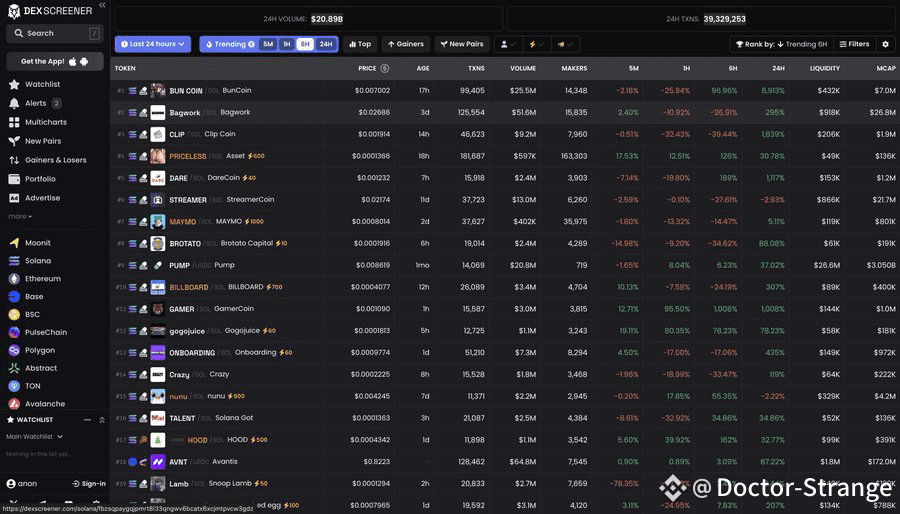Open Portfolio wallet icon
This screenshot has height=514, width=900.
tap(14, 179)
